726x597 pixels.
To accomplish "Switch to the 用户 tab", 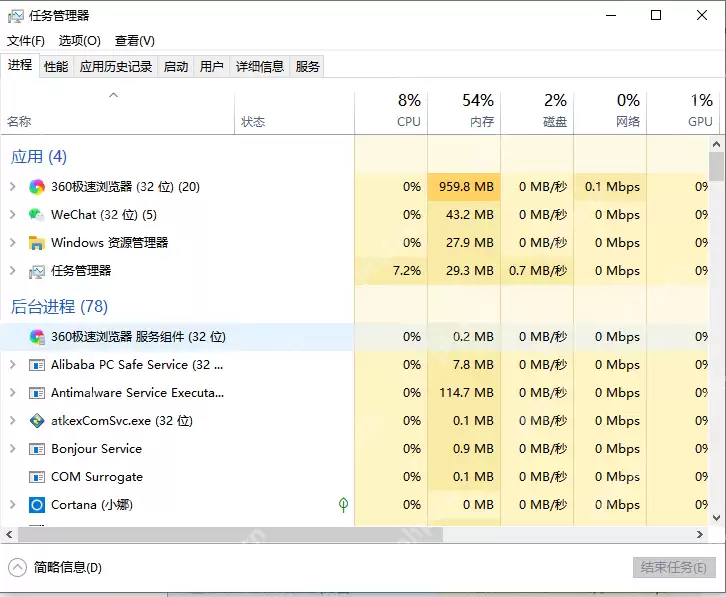I will pyautogui.click(x=212, y=67).
